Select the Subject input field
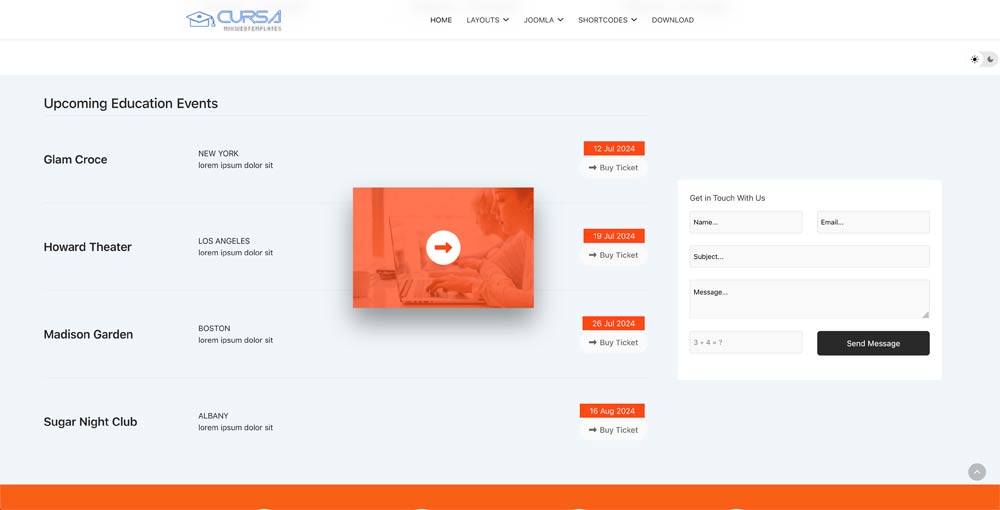Image resolution: width=1000 pixels, height=510 pixels. [x=809, y=257]
